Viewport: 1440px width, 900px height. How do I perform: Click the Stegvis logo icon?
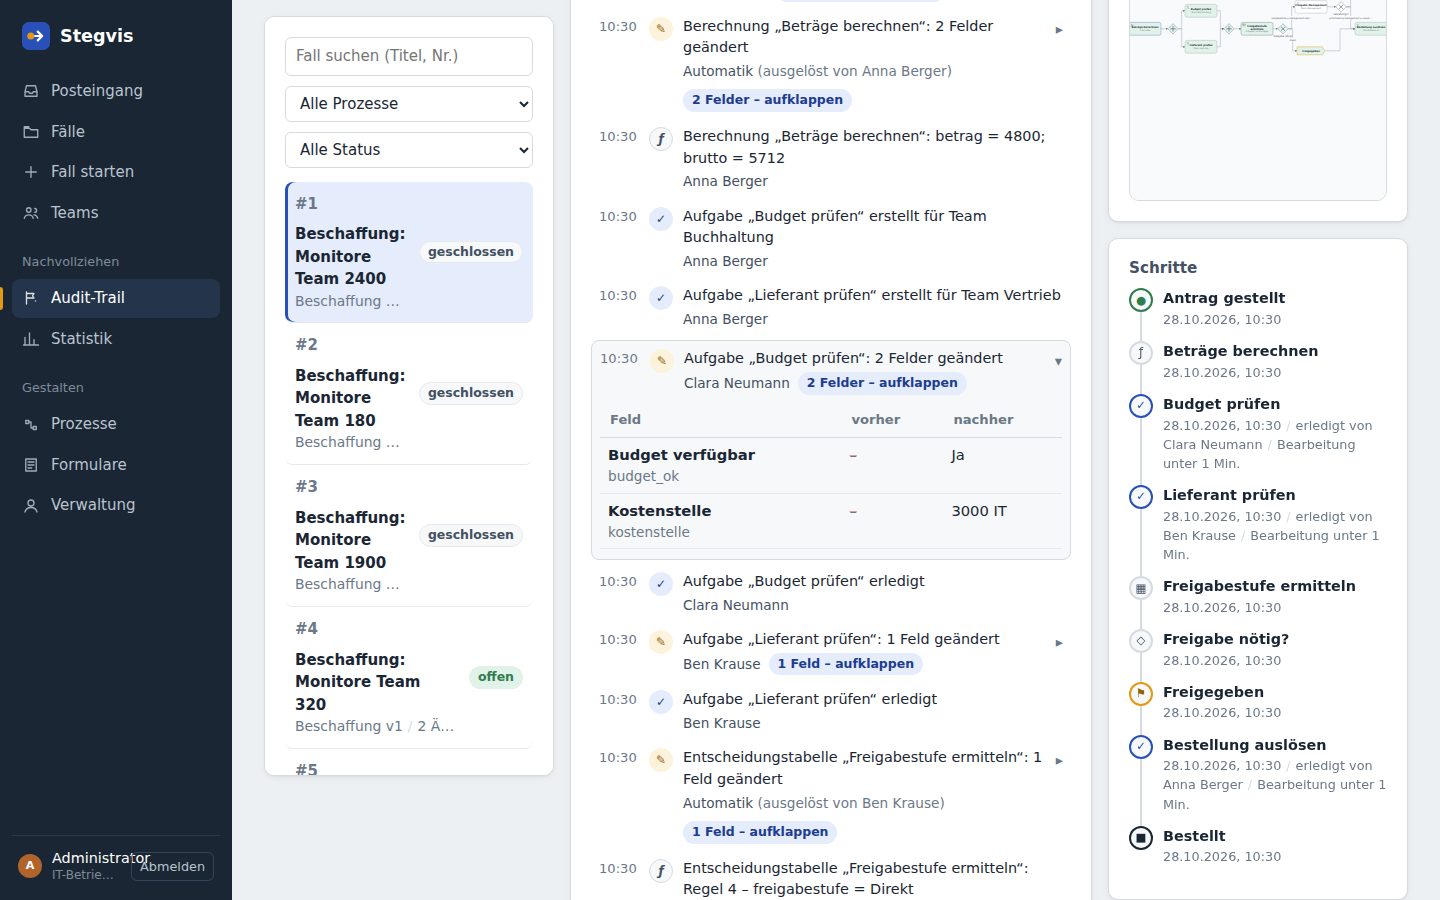click(x=36, y=36)
